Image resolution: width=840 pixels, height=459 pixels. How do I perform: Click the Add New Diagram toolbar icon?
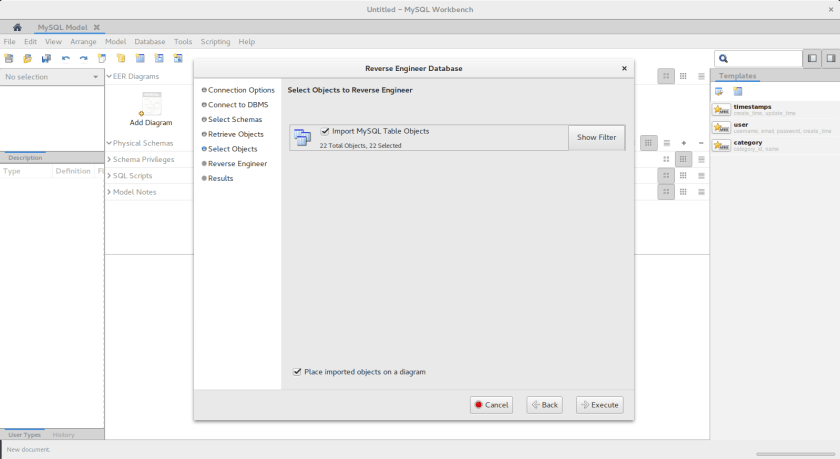click(x=102, y=58)
